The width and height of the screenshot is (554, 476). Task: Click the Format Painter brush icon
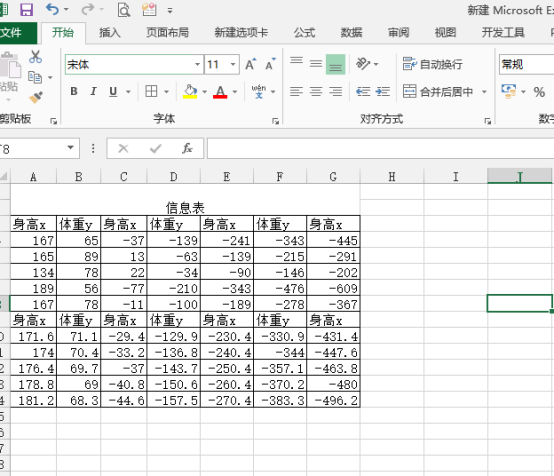click(x=35, y=97)
